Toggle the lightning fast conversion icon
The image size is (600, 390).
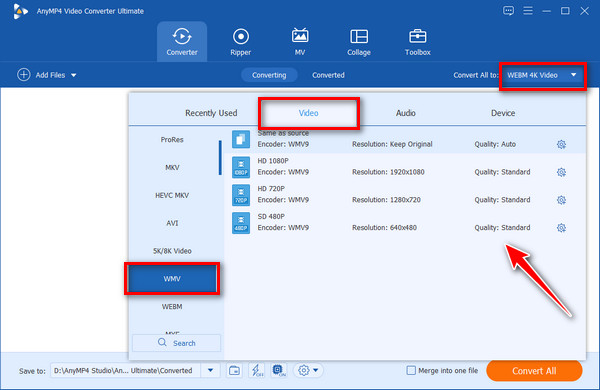[x=256, y=370]
